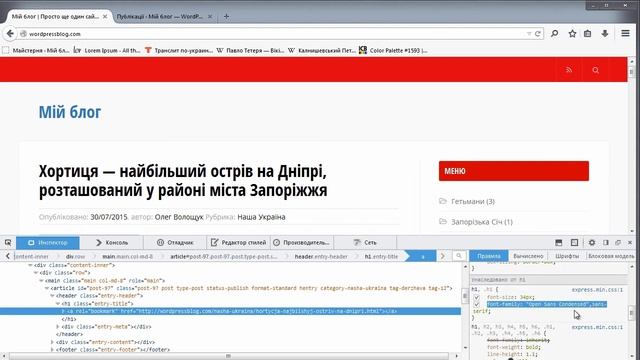Image resolution: width=640 pixels, height=360 pixels.
Task: Collapse the main col-md-8 node
Action: pos(41,280)
